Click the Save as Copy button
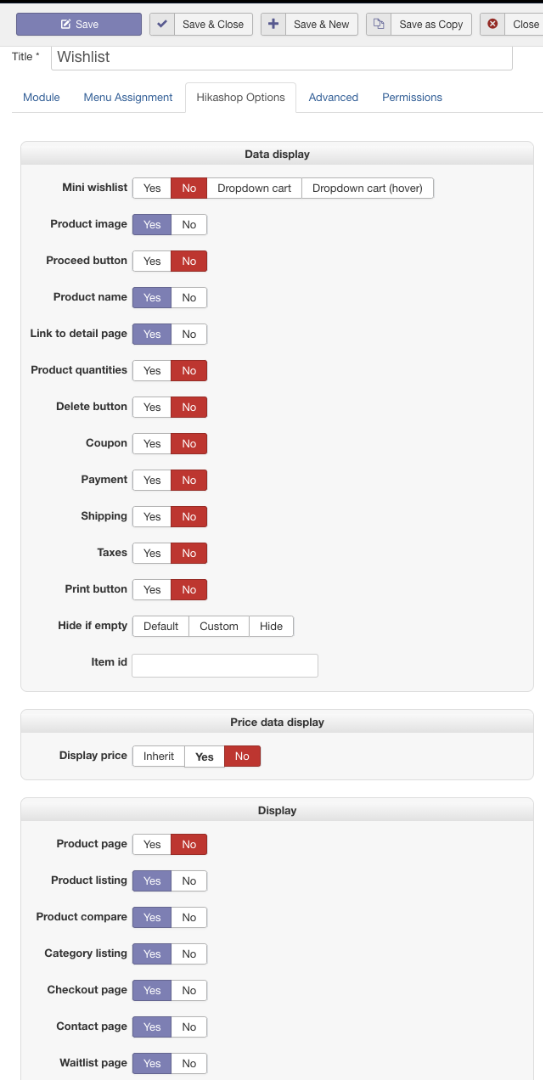This screenshot has width=543, height=1080. tap(419, 24)
